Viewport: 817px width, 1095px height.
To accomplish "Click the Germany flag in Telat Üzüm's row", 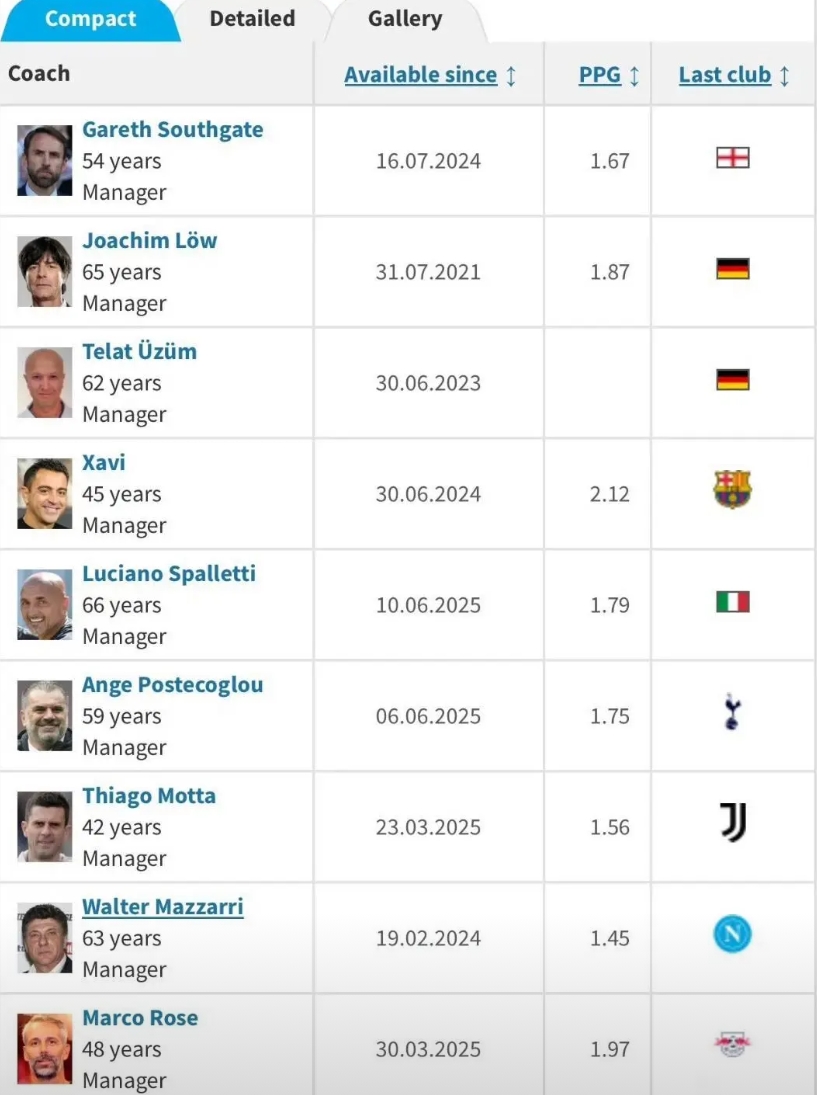I will pyautogui.click(x=733, y=380).
